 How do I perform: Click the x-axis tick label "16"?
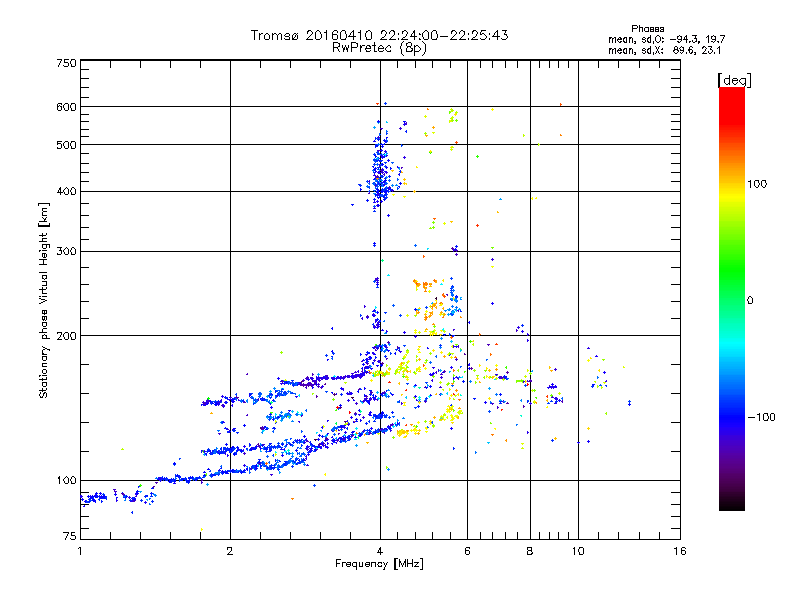click(680, 551)
